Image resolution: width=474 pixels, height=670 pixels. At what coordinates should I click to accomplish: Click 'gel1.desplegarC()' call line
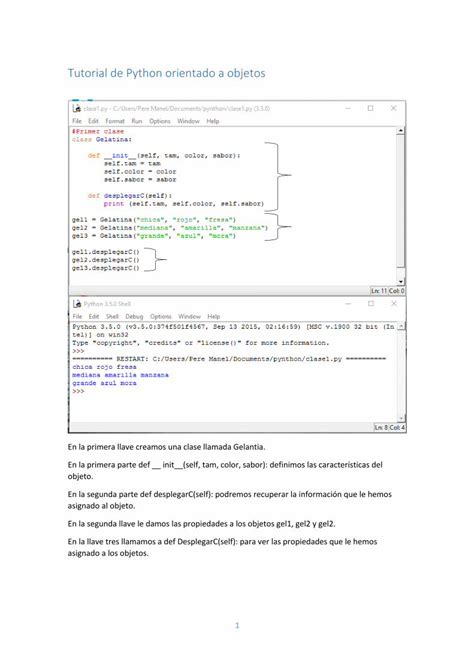[106, 252]
